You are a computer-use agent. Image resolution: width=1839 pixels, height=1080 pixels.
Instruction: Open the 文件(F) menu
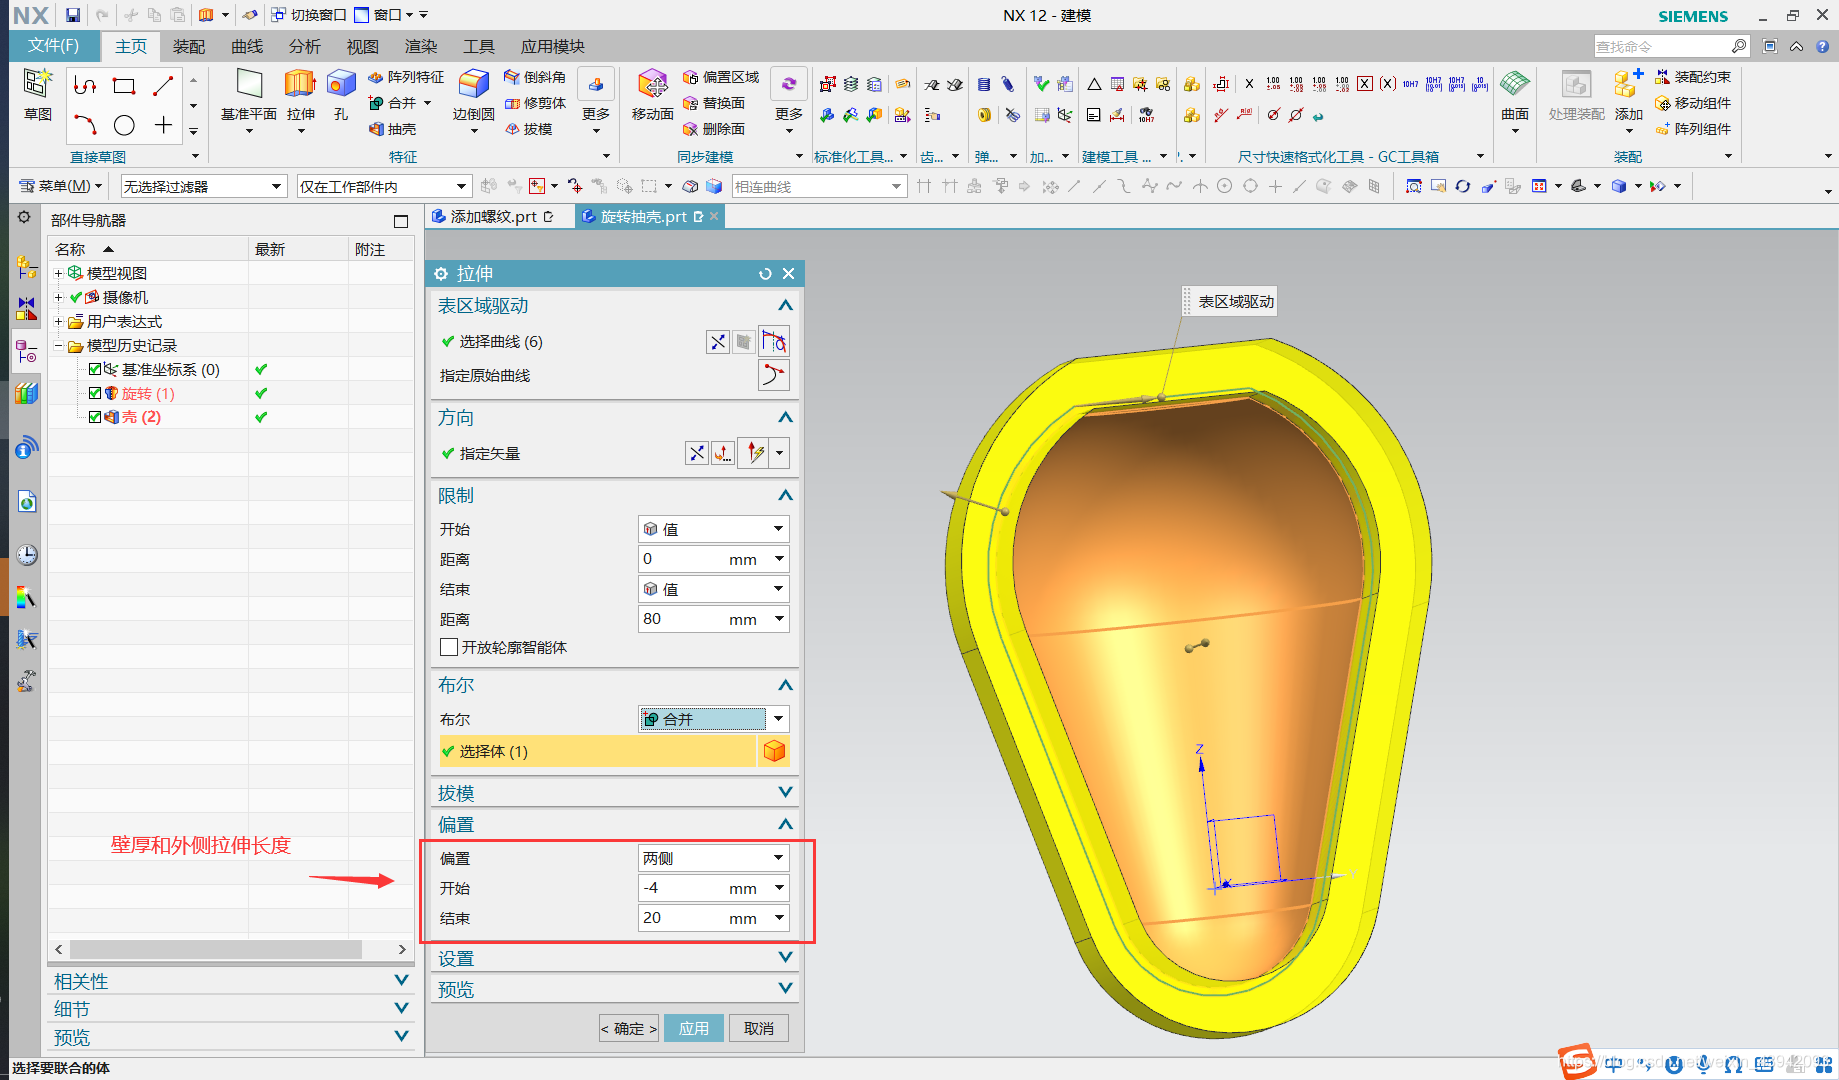54,46
